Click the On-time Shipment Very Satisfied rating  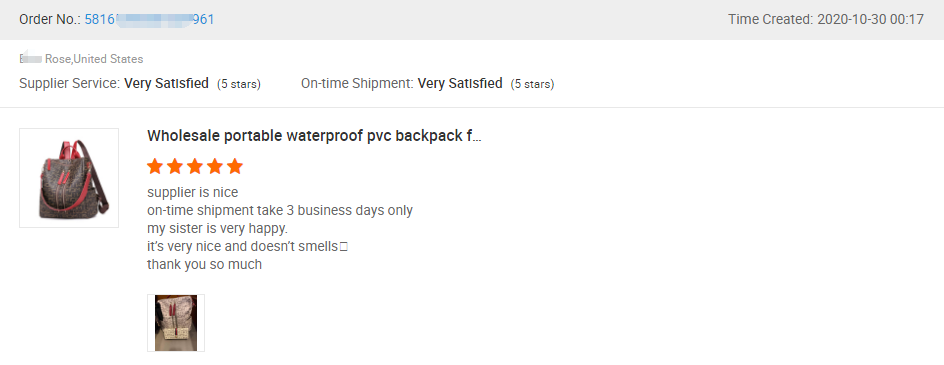click(x=460, y=83)
